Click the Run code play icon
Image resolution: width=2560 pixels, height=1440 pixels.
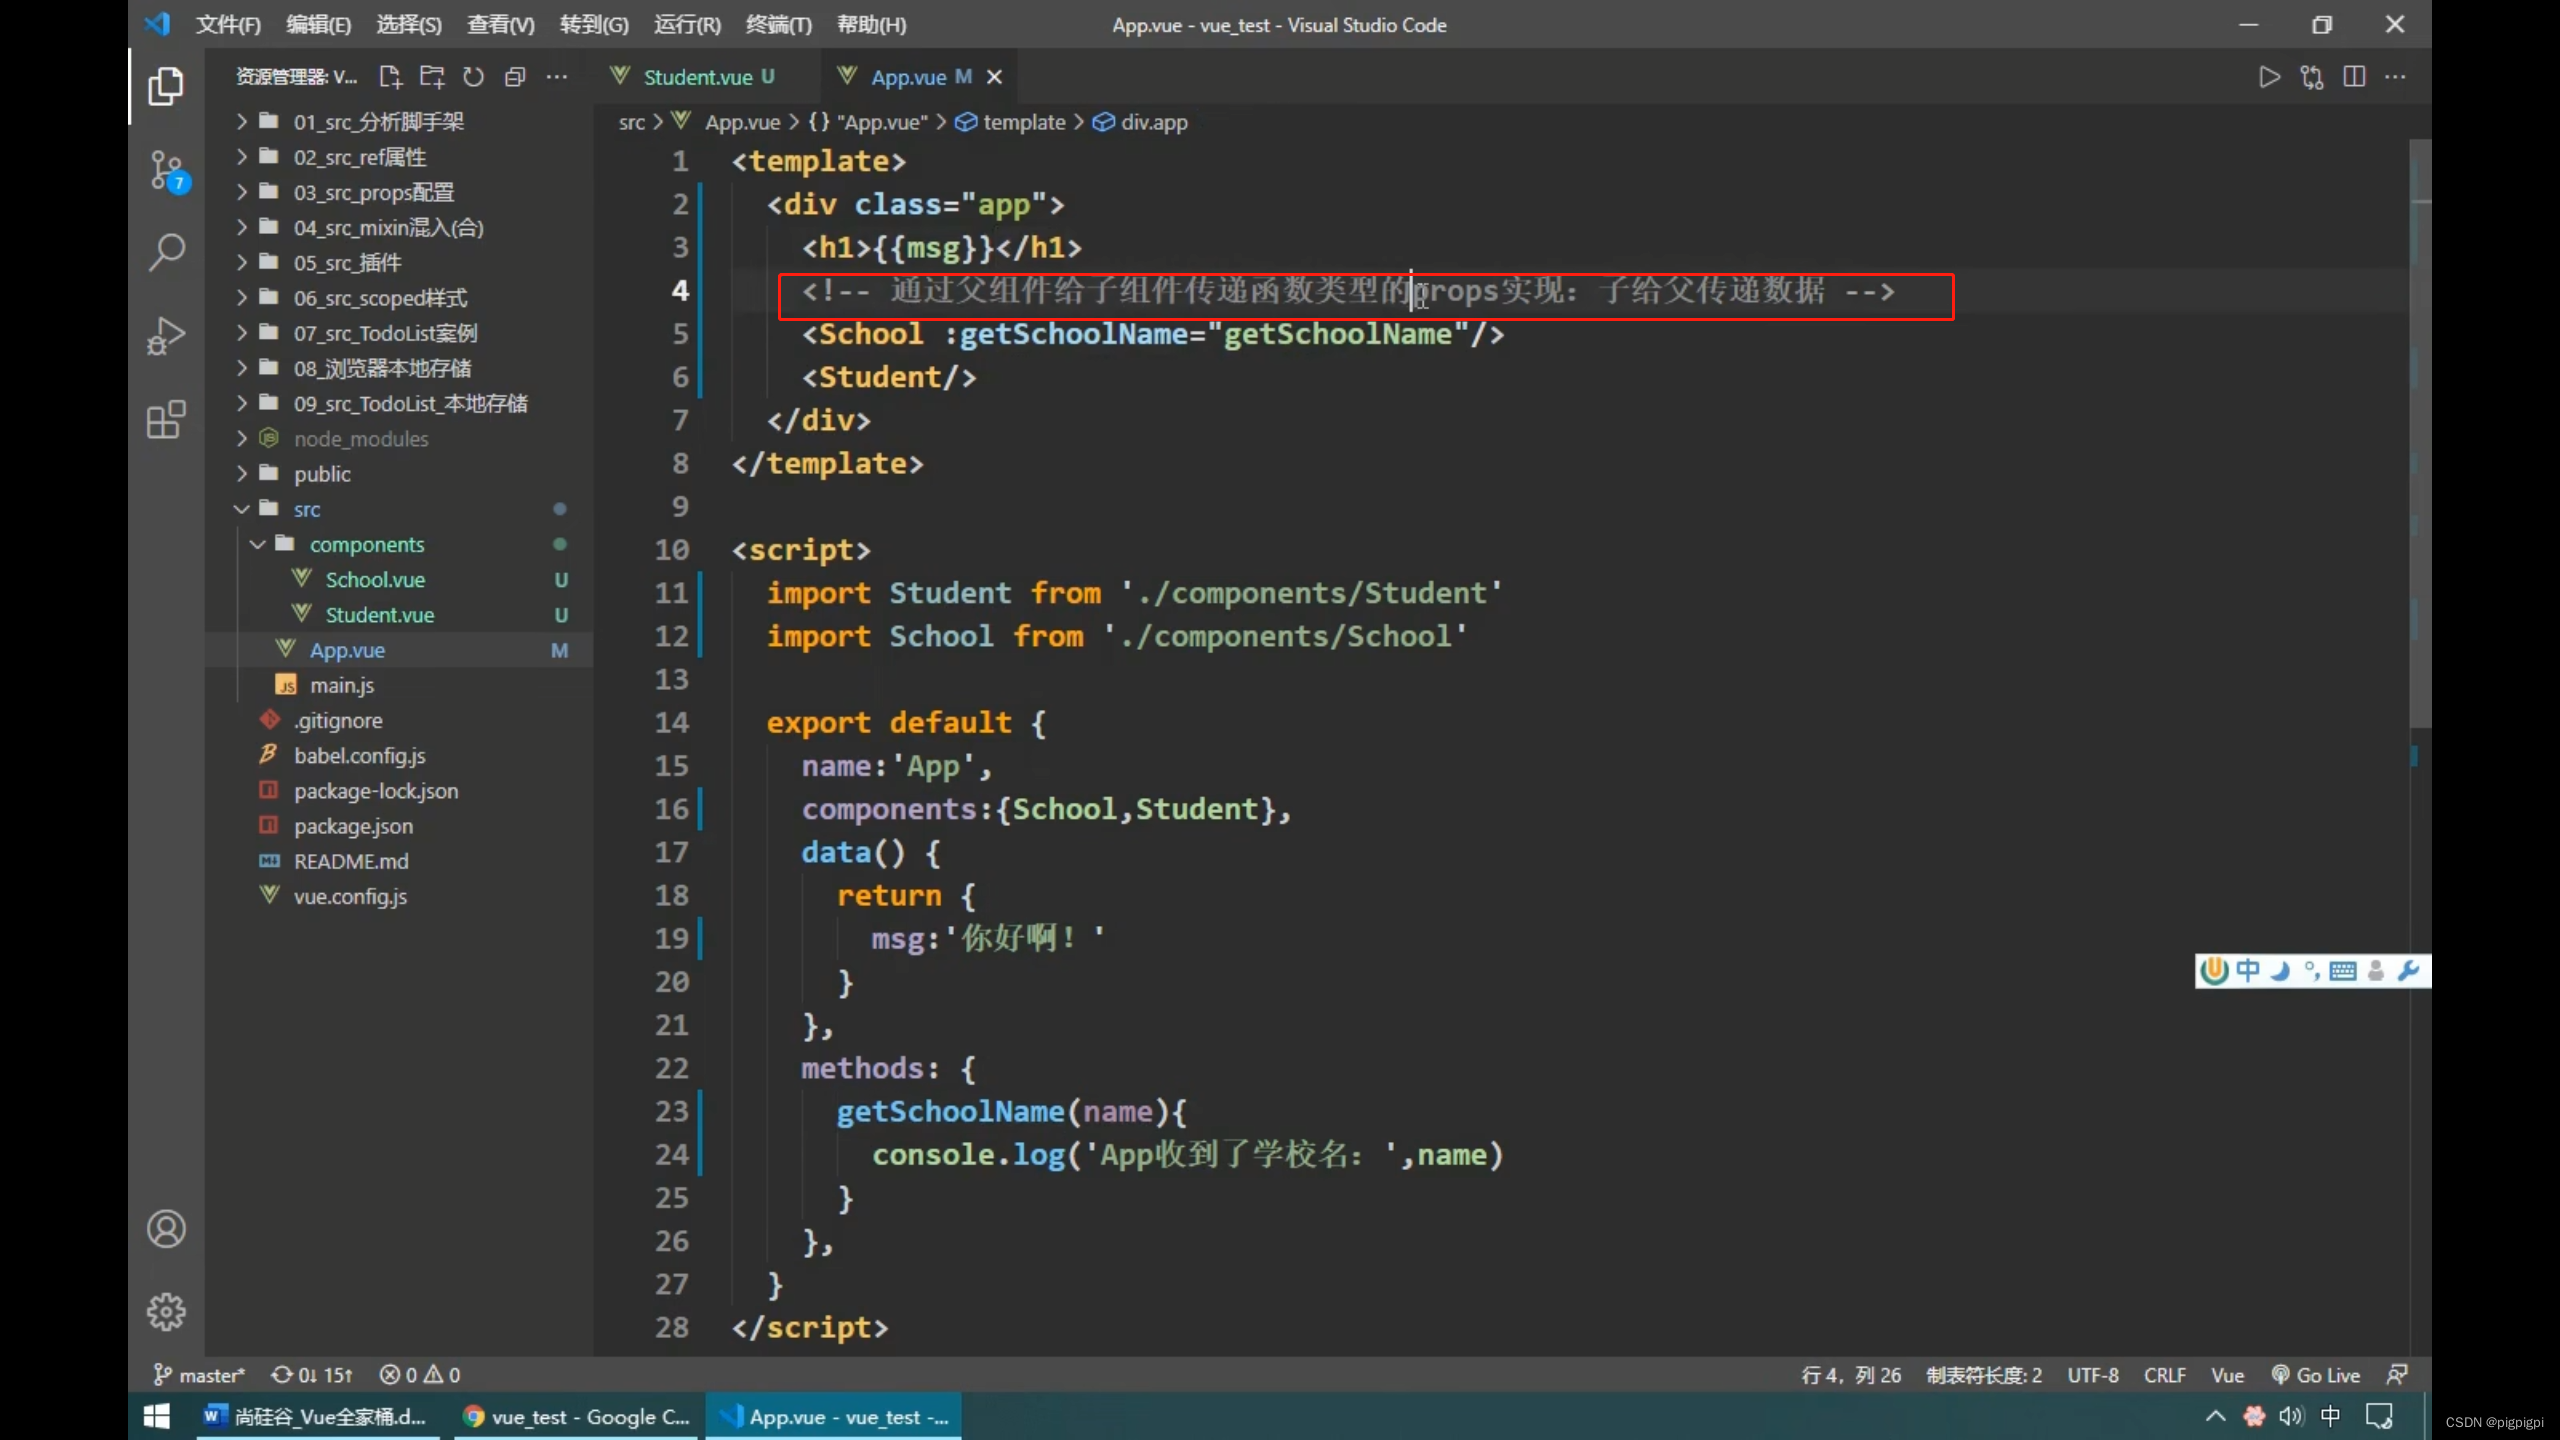coord(2270,77)
